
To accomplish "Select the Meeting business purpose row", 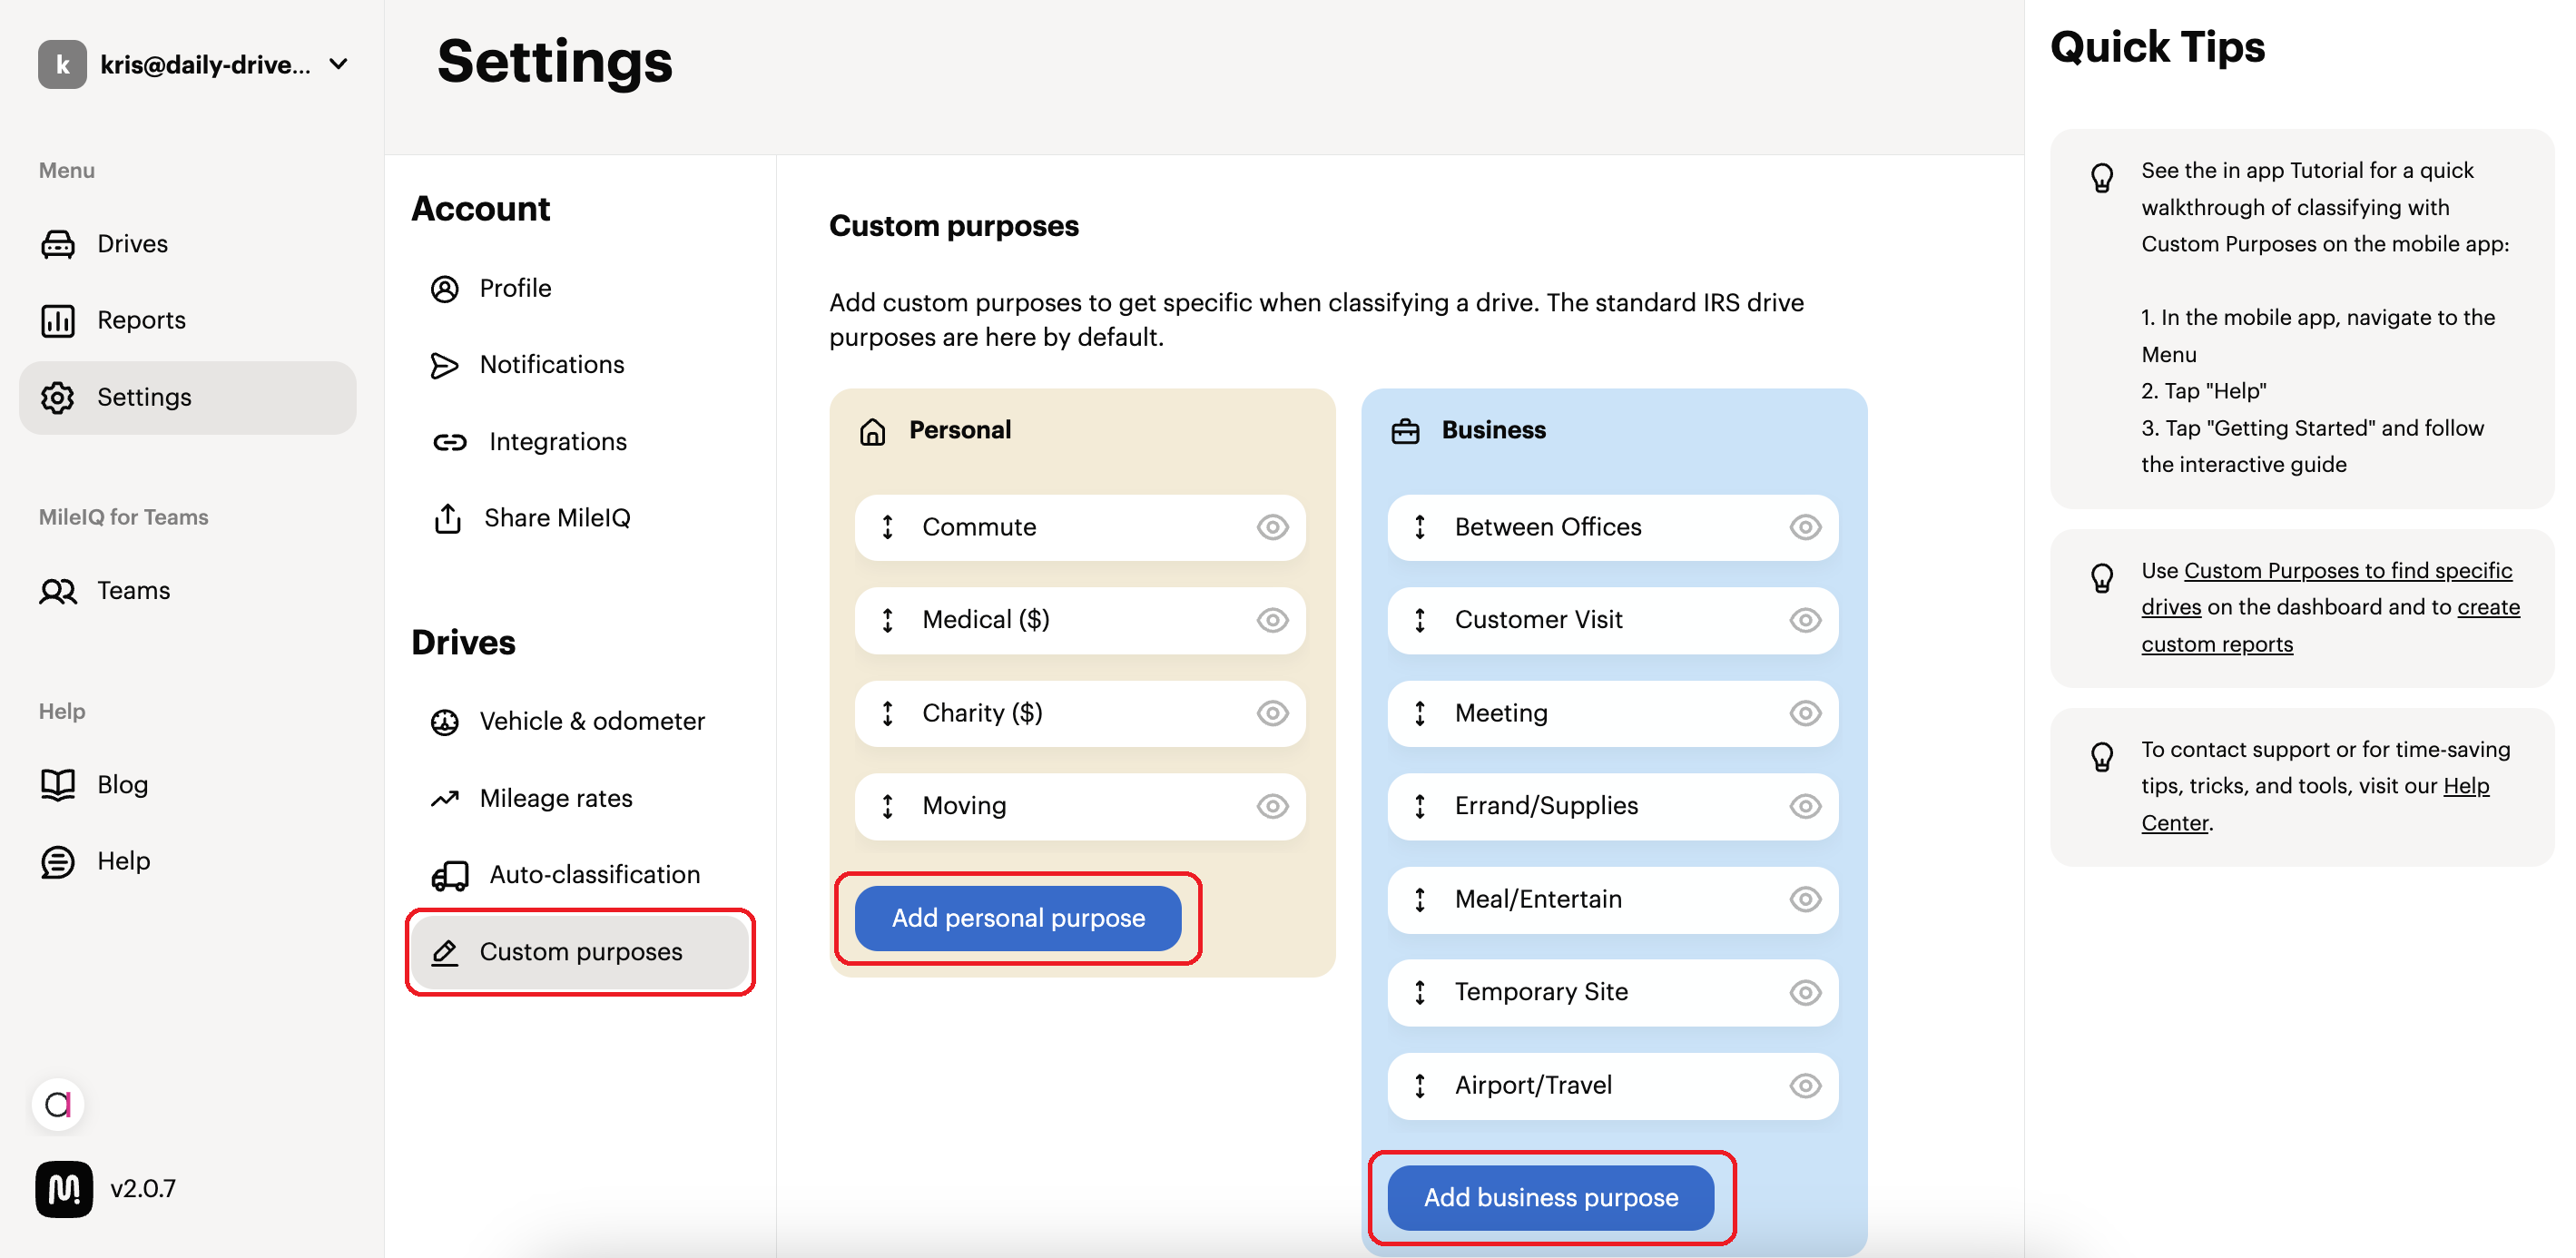I will (x=1612, y=713).
